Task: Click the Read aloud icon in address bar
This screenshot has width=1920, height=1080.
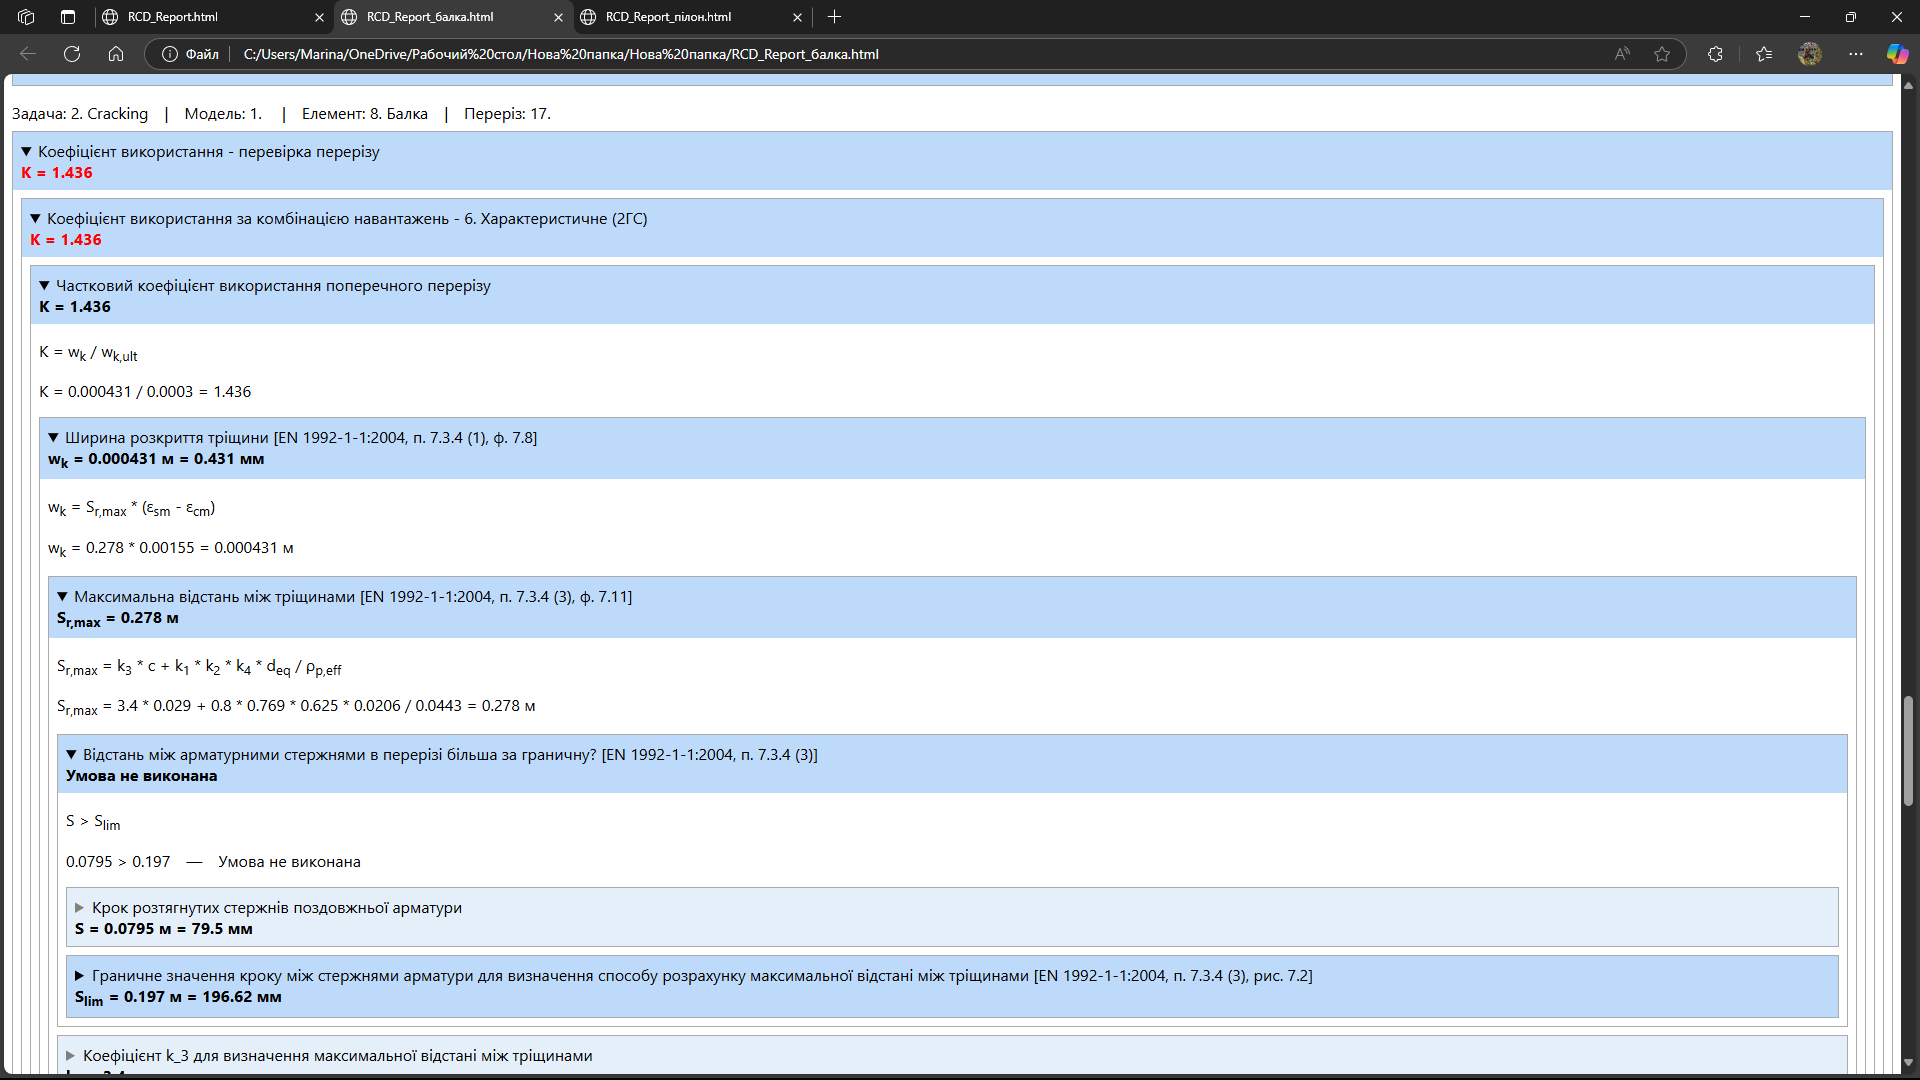Action: pos(1622,54)
